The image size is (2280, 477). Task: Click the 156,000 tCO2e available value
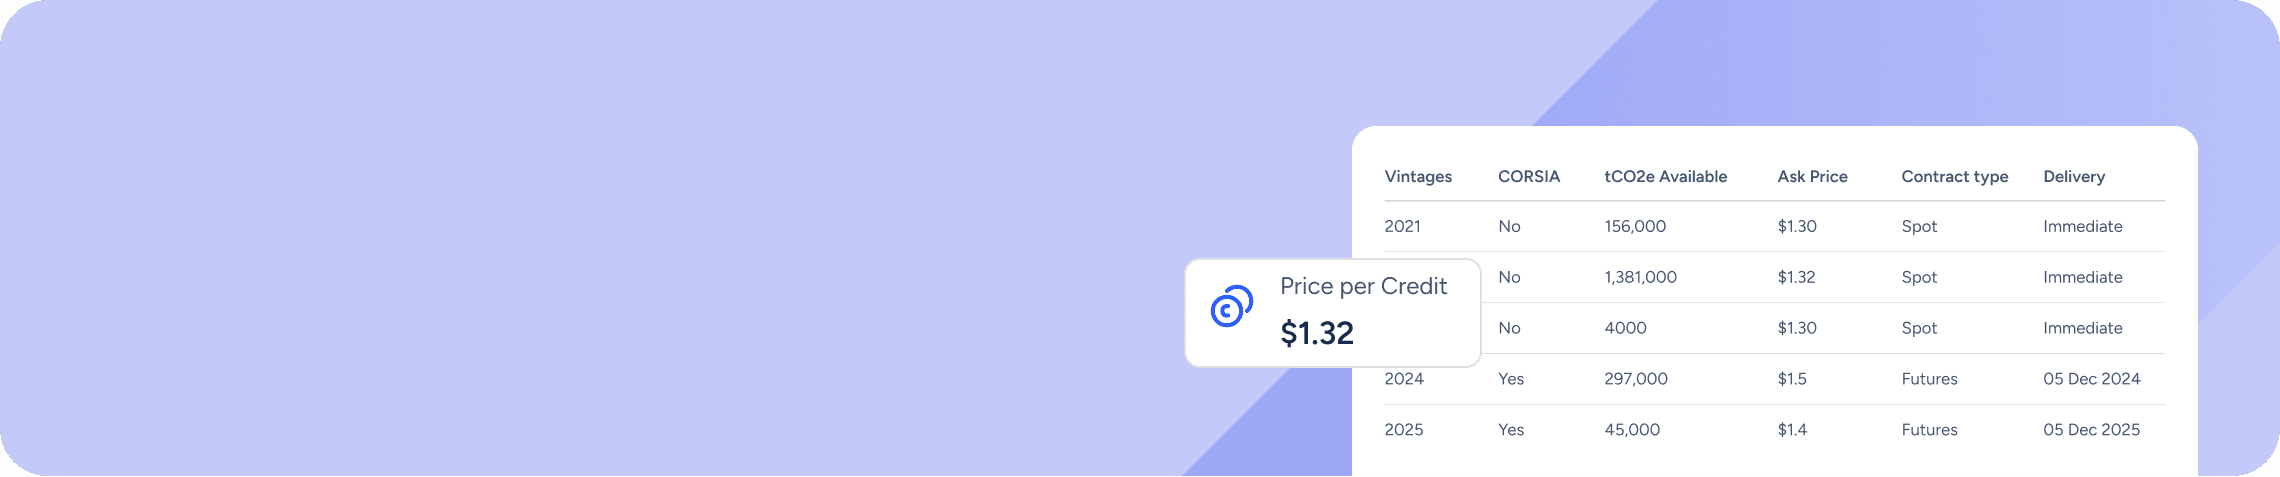click(x=1635, y=227)
